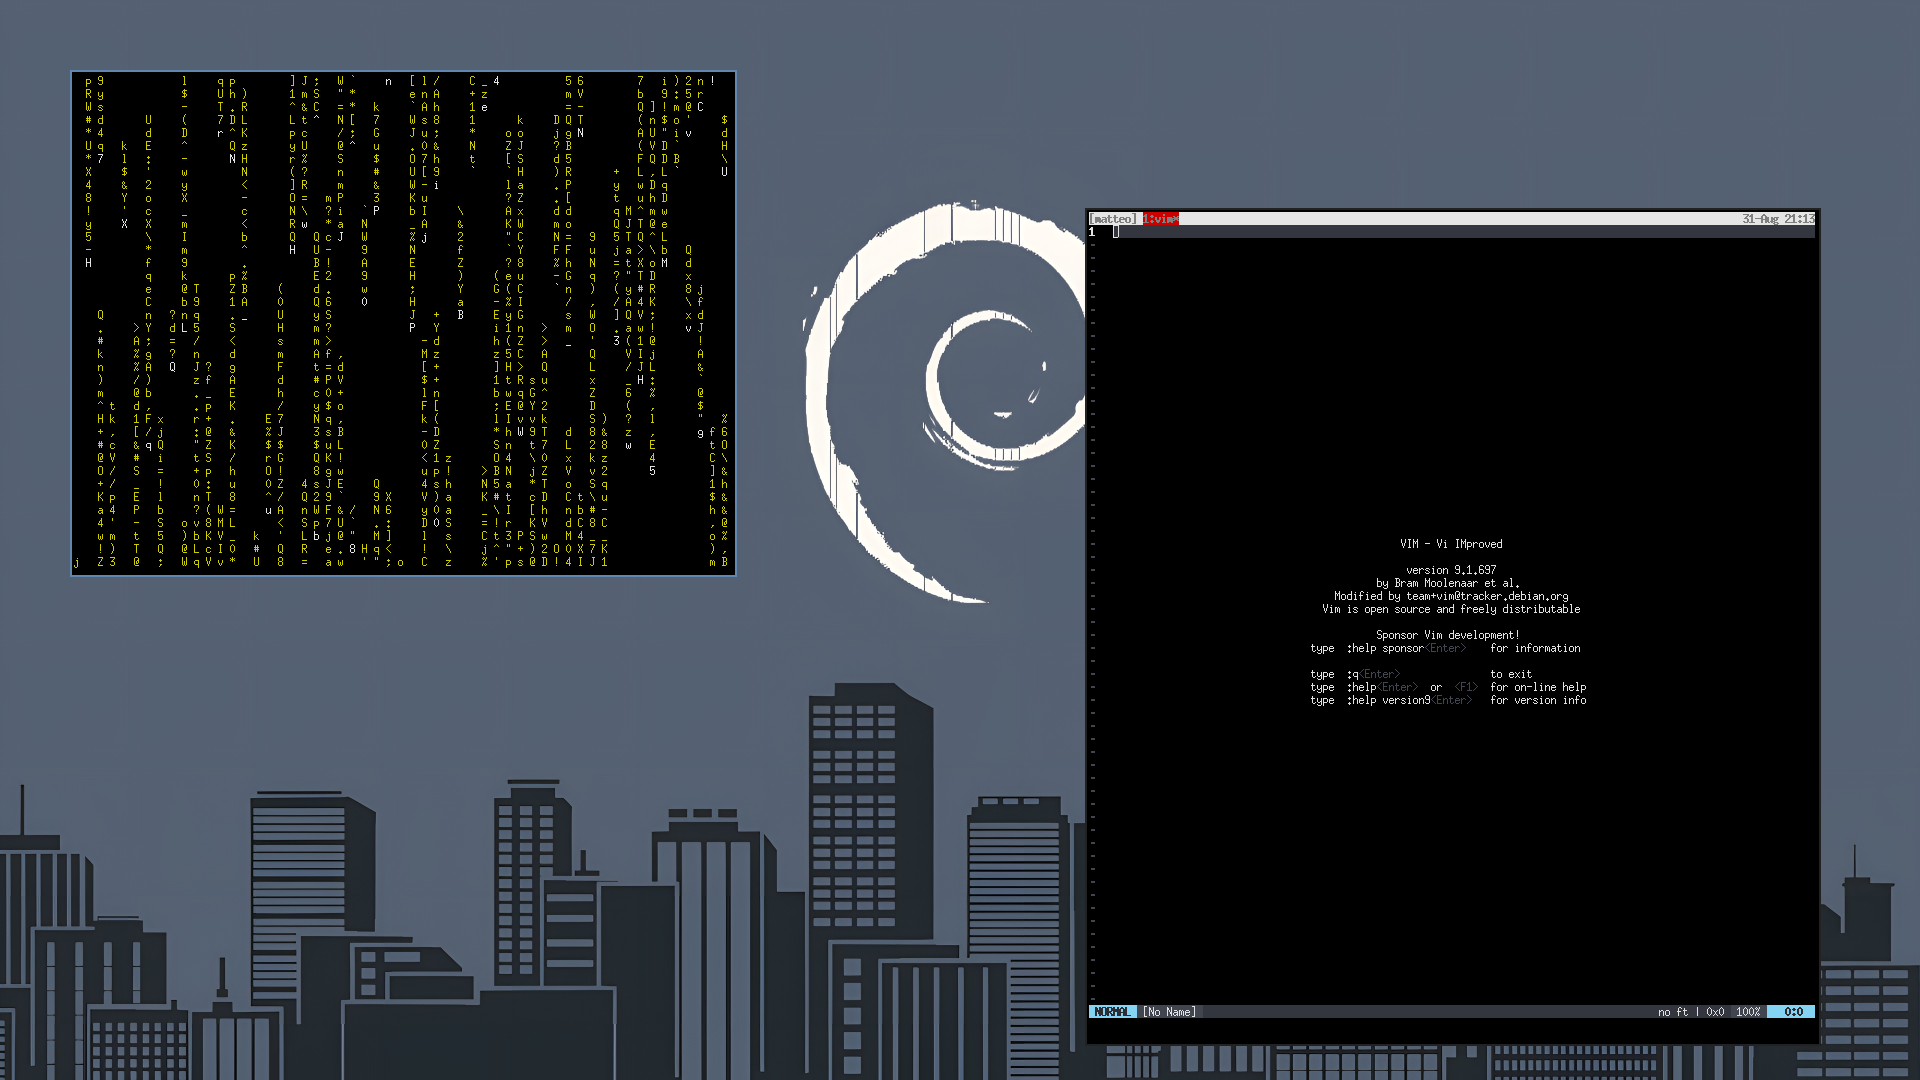Image resolution: width=1920 pixels, height=1080 pixels.
Task: Click 'Vim is open source and freely distributable'
Action: pos(1451,609)
